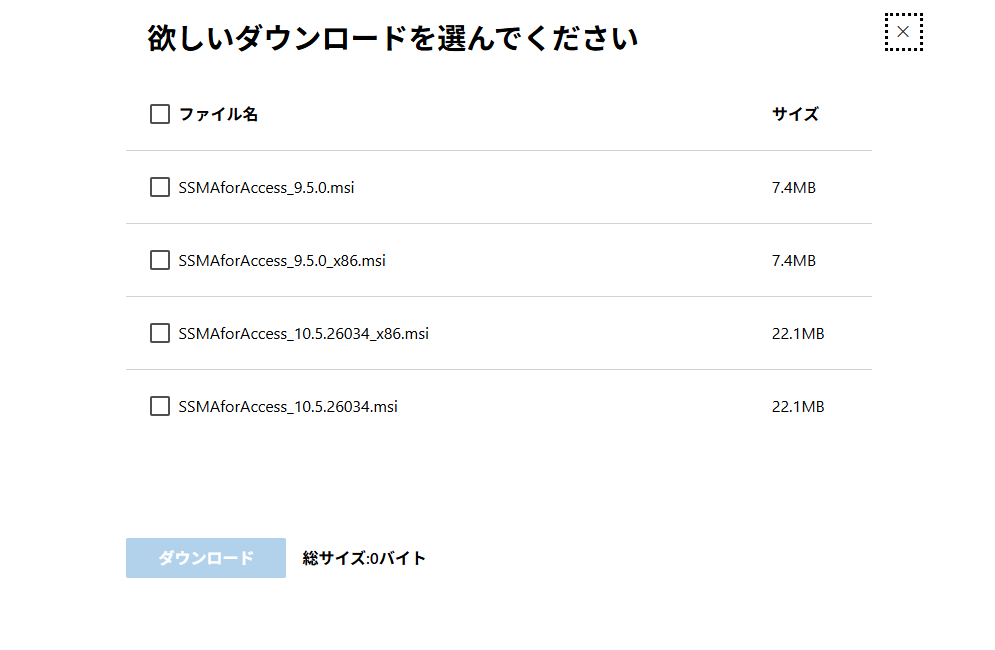Click the ファイル名 column header

218,114
